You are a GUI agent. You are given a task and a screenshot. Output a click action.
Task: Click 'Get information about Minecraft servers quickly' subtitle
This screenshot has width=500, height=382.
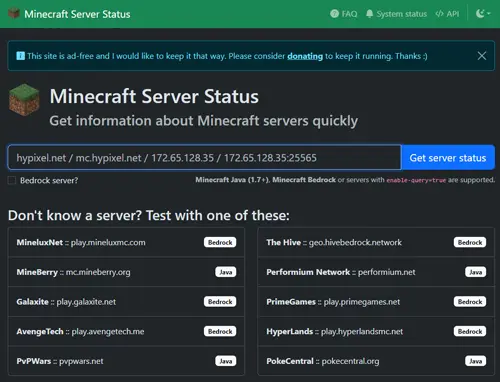point(204,121)
